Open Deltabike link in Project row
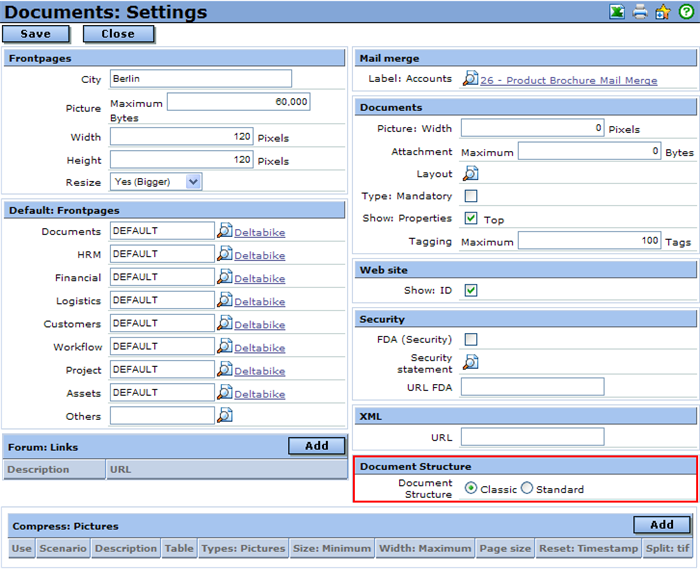 (x=259, y=371)
